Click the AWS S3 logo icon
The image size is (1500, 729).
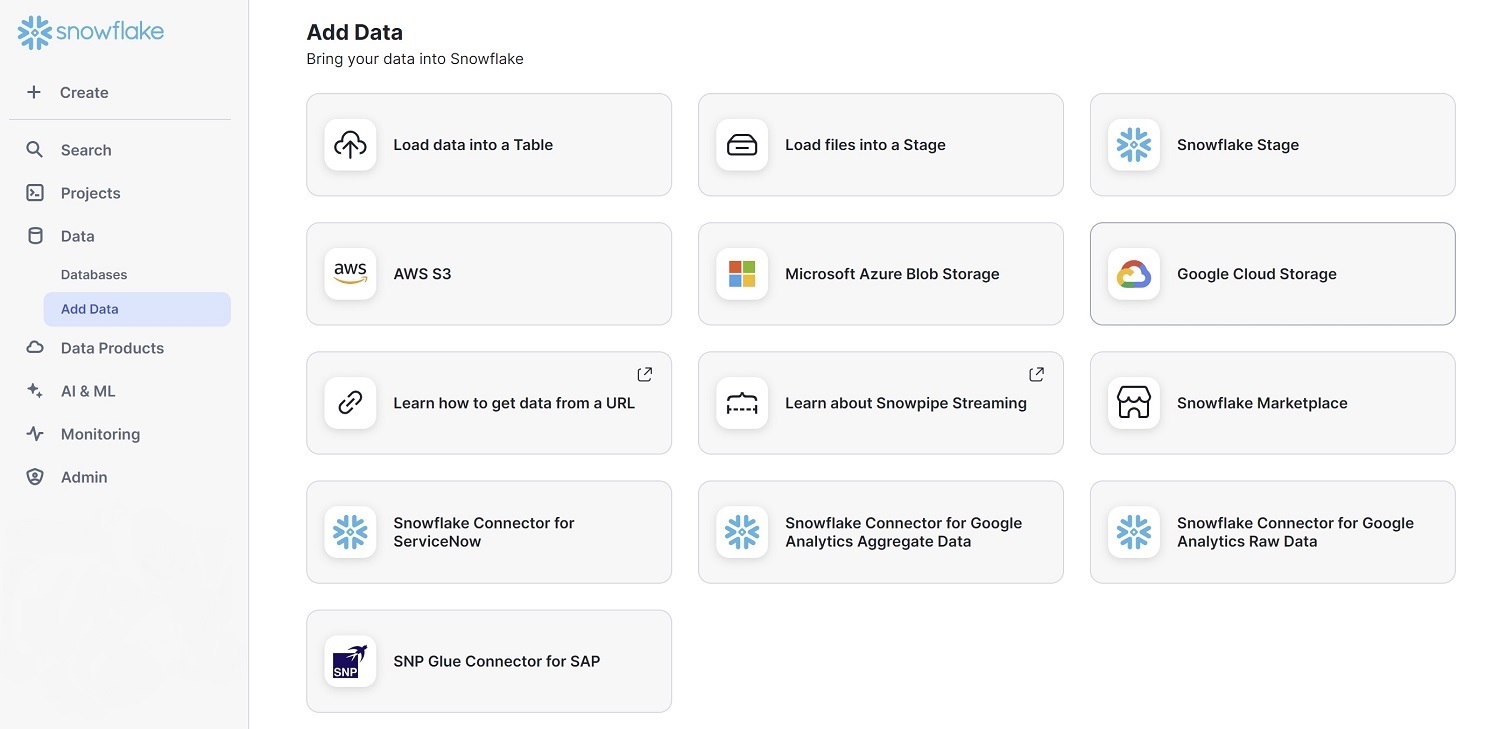pos(350,274)
